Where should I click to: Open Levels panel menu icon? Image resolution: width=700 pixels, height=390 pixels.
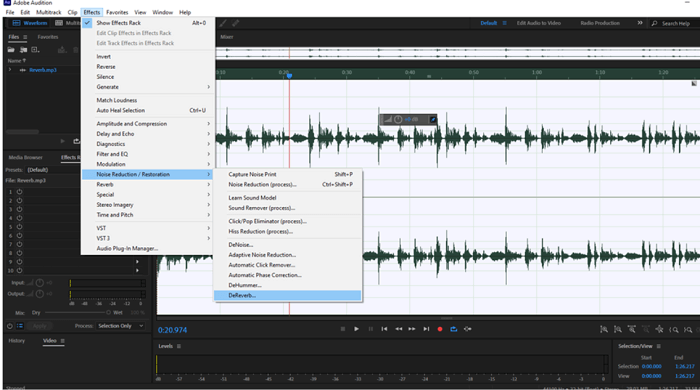tap(179, 346)
